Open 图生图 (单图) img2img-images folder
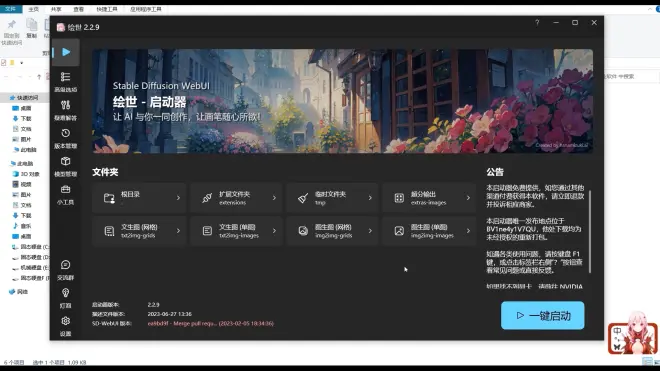This screenshot has width=660, height=371. (x=428, y=231)
